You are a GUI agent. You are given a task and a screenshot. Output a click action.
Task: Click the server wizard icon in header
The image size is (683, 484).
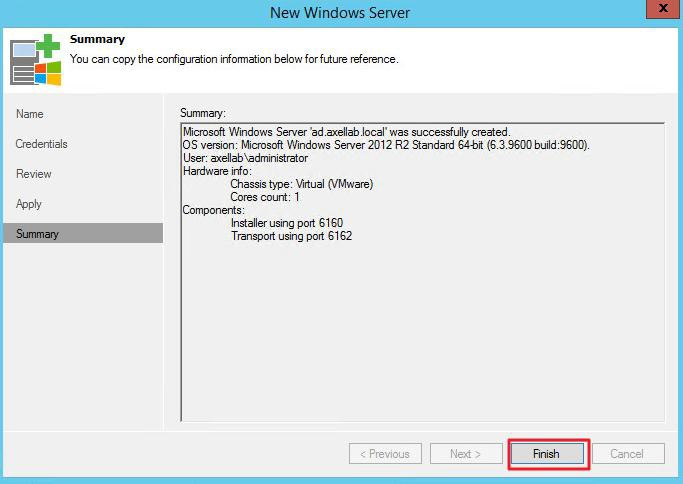click(33, 59)
